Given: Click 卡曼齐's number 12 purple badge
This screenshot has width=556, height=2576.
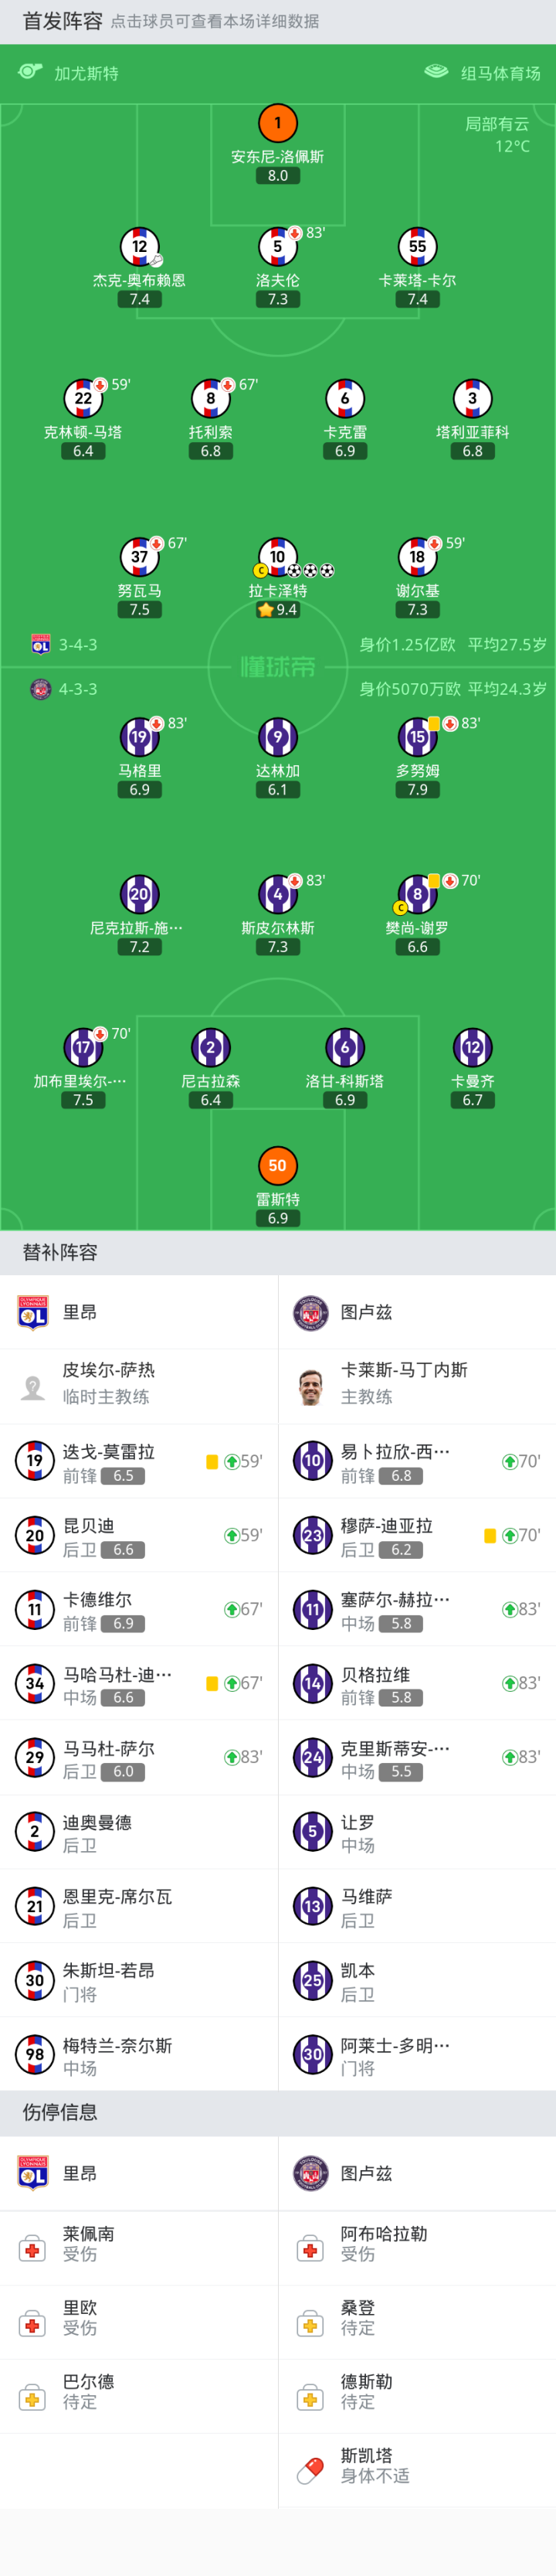Looking at the screenshot, I should [x=472, y=1047].
